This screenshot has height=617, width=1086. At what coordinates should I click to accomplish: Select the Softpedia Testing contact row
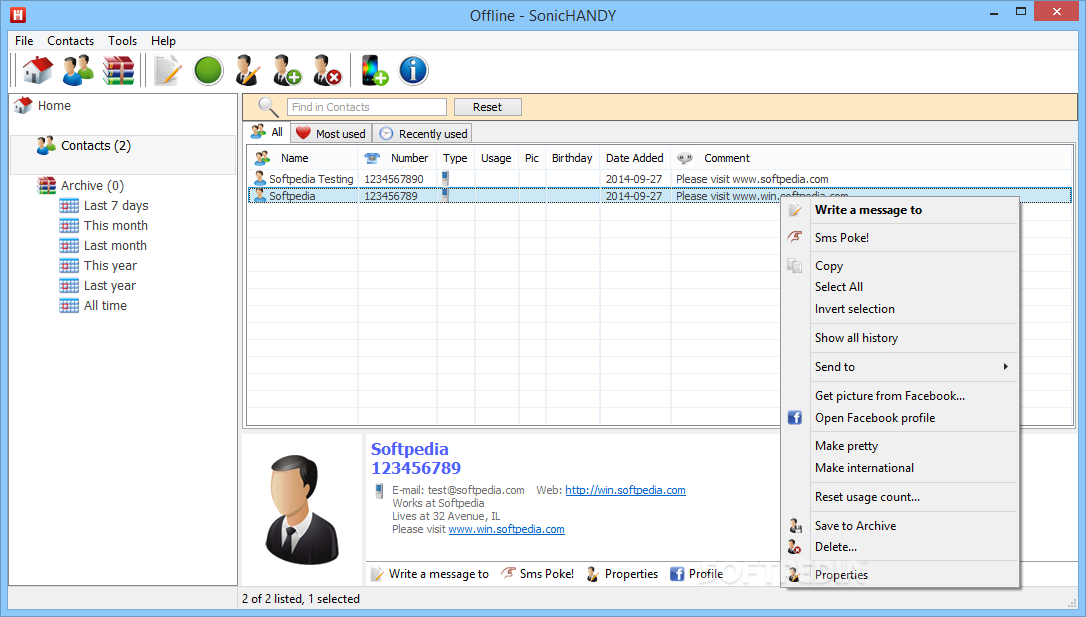(x=659, y=179)
